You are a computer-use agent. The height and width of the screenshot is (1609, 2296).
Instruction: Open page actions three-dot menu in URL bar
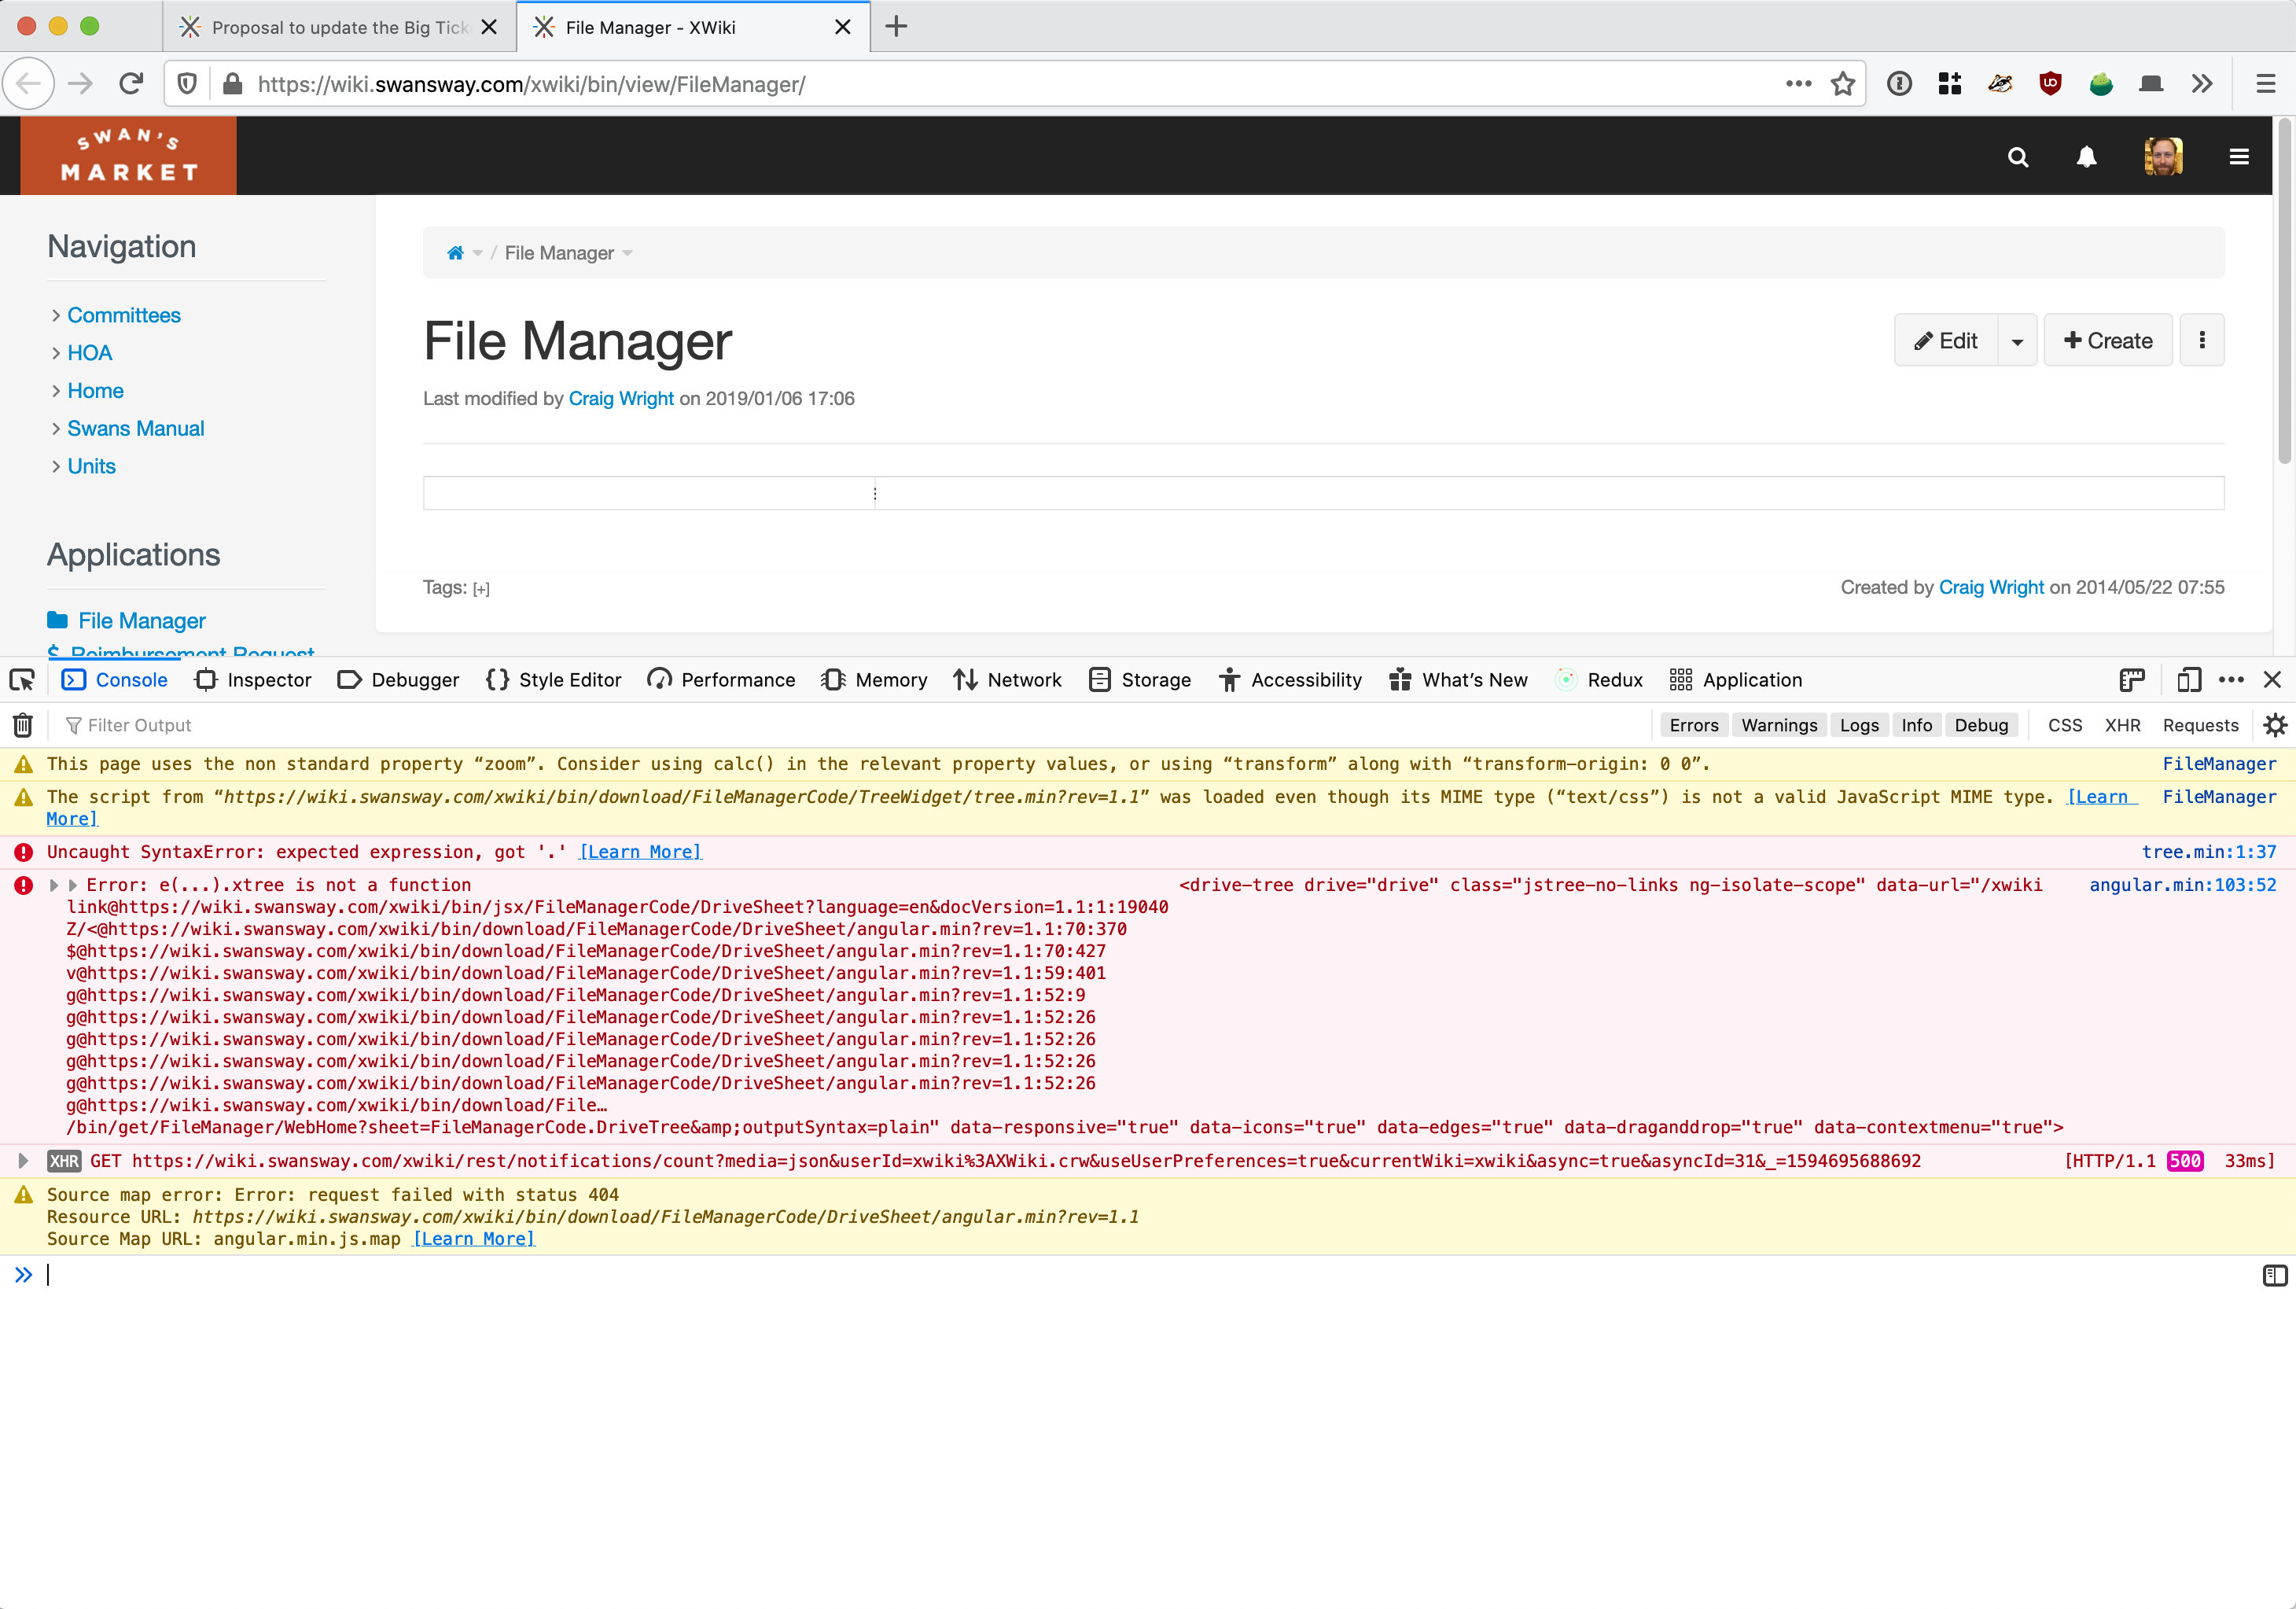coord(1799,84)
